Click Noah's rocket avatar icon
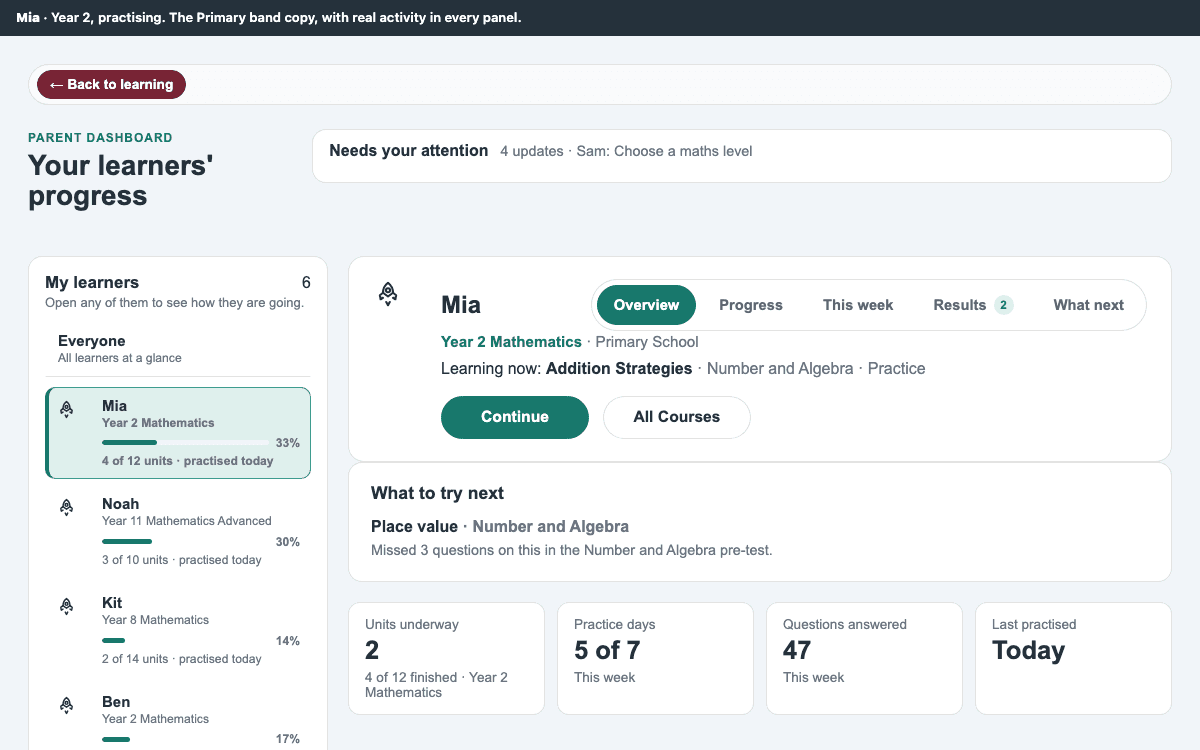Image resolution: width=1200 pixels, height=750 pixels. point(67,507)
